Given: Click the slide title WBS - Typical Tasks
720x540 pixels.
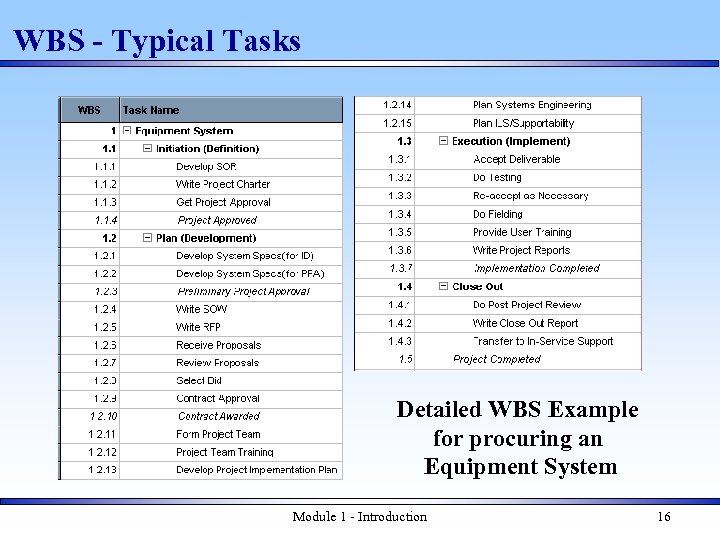Looking at the screenshot, I should click(x=157, y=40).
